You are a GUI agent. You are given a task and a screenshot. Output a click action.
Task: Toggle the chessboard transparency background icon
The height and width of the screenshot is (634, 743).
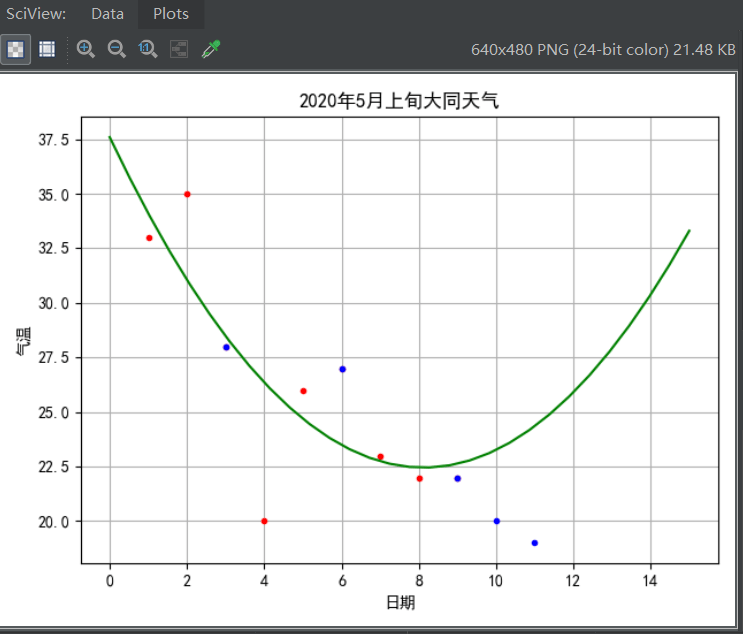tap(16, 49)
